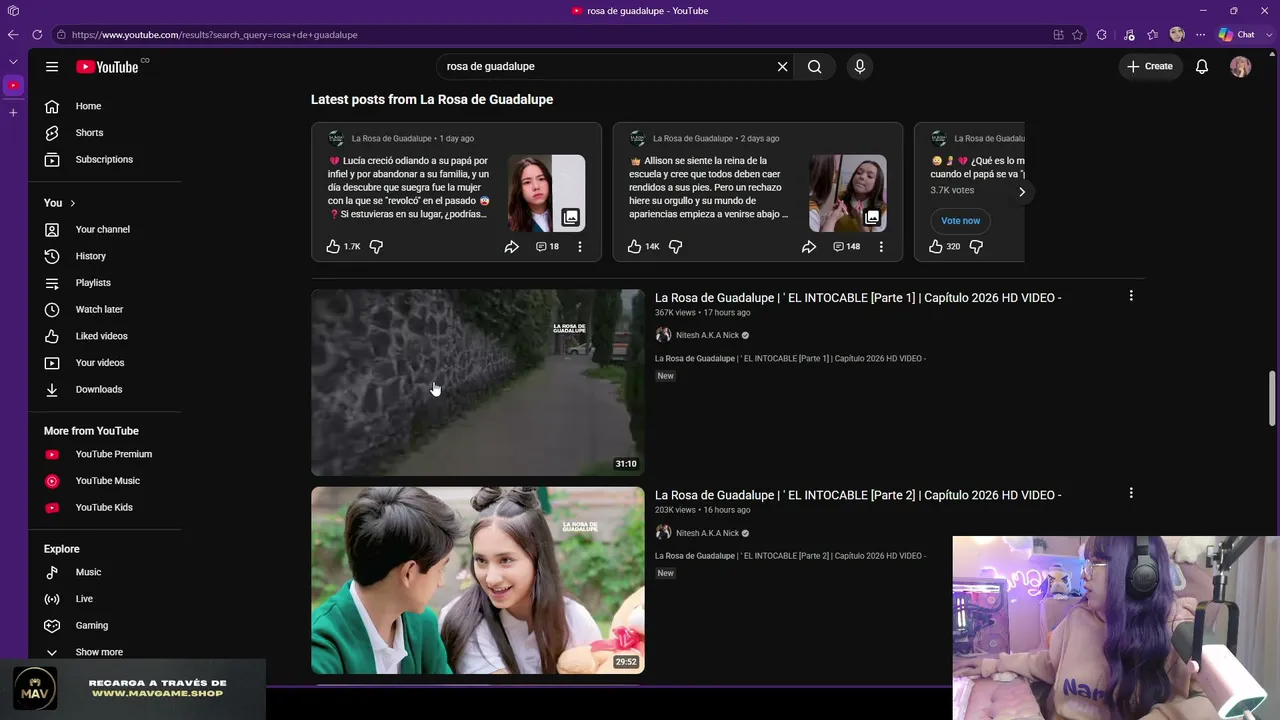The height and width of the screenshot is (720, 1280).
Task: Expand the You section chevron
Action: [72, 204]
